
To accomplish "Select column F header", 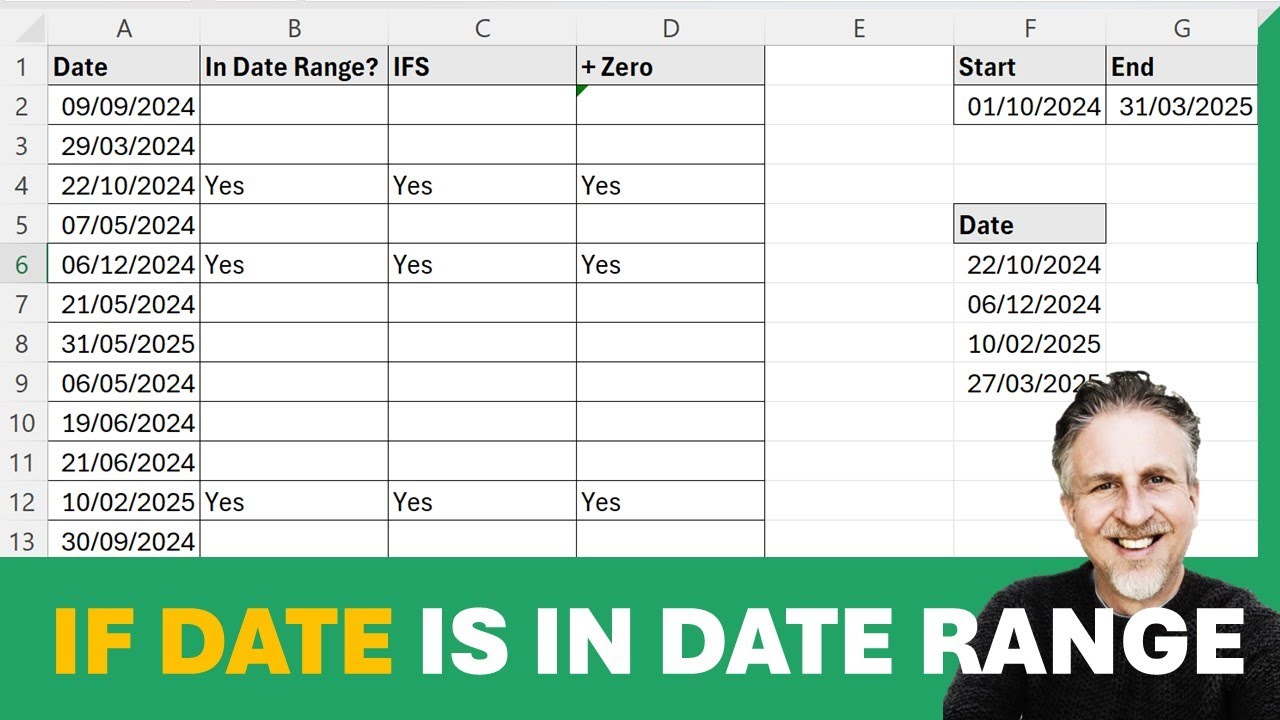I will (1030, 29).
